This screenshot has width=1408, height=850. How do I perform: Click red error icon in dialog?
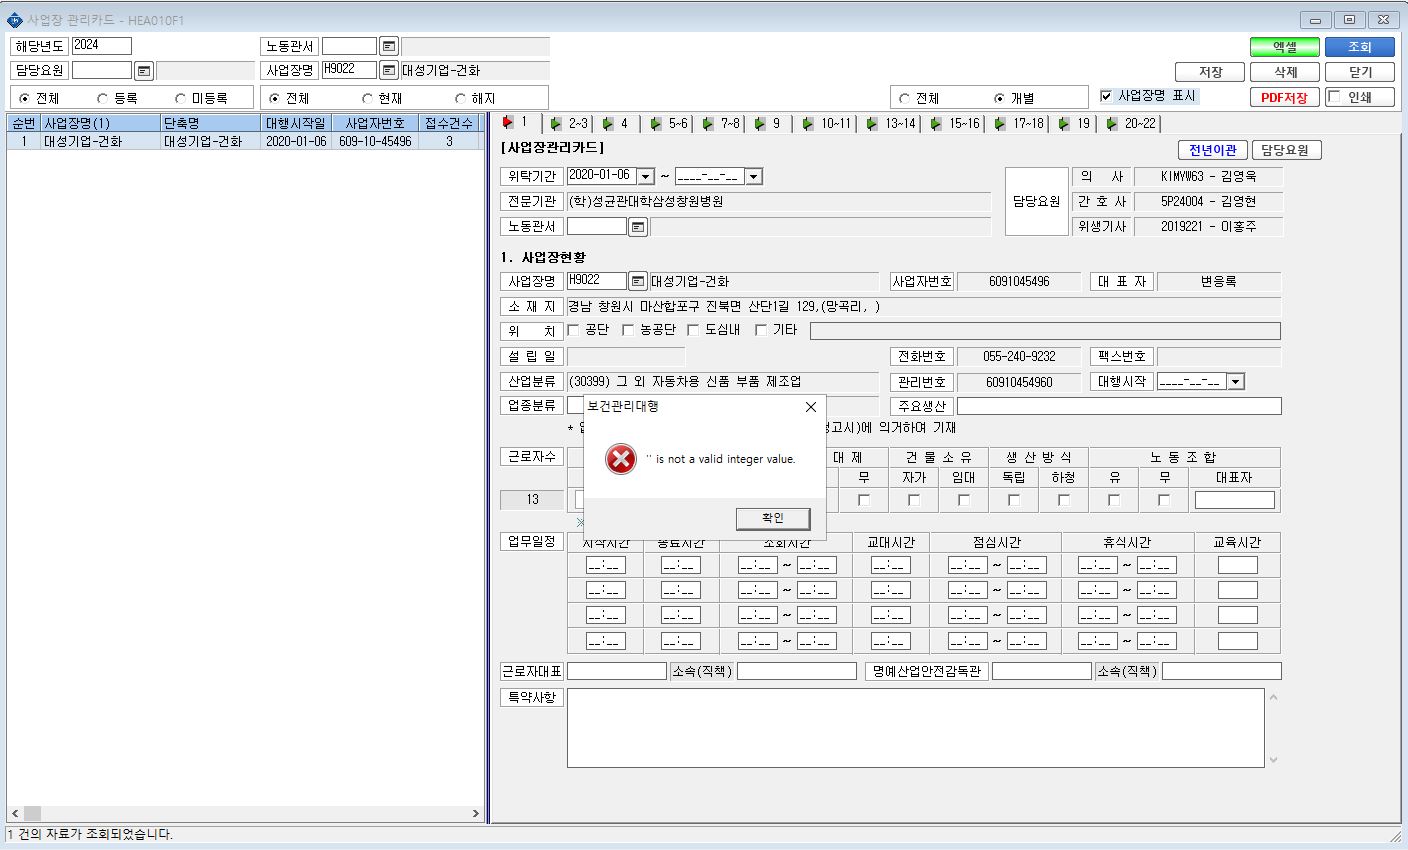[621, 459]
